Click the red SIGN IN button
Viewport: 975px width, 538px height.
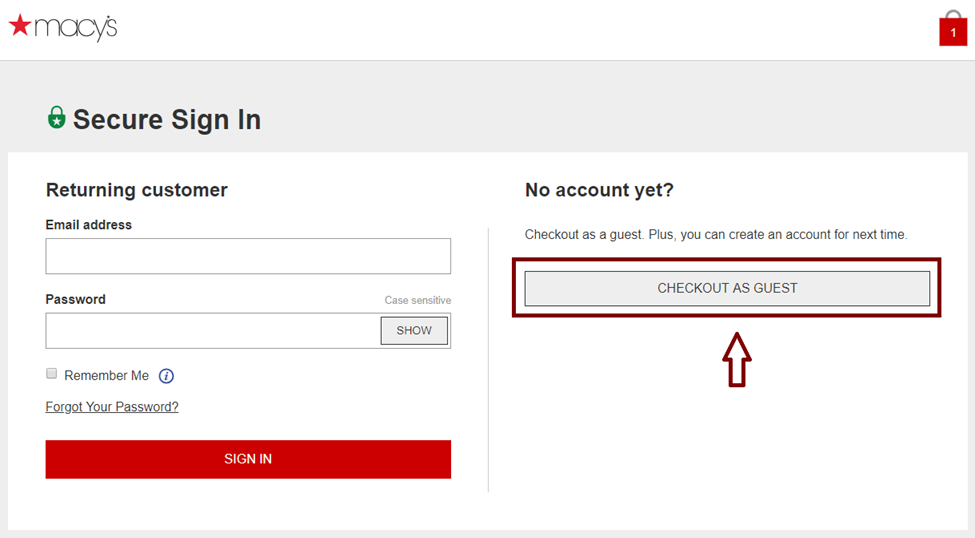tap(248, 459)
